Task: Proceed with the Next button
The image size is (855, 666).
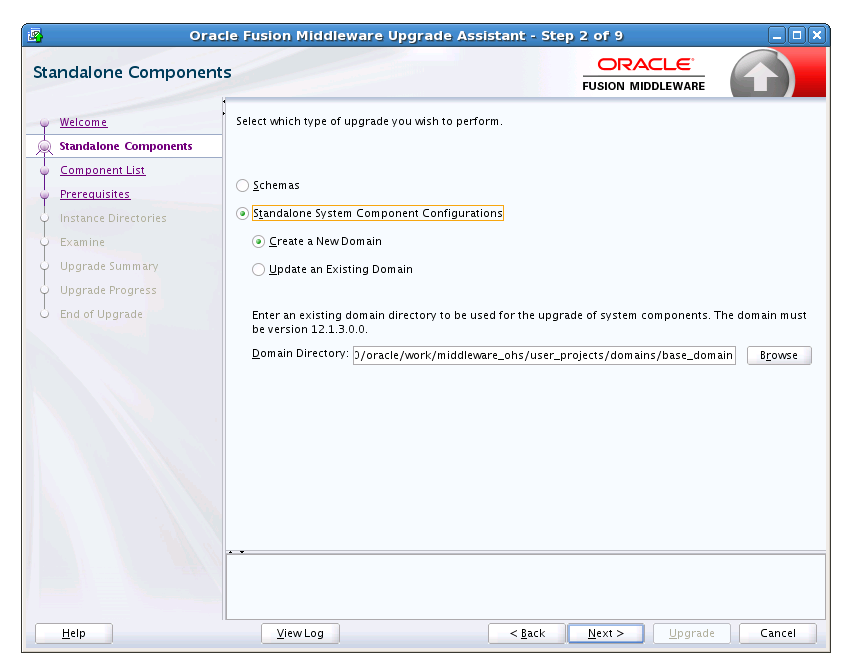Action: (x=606, y=633)
